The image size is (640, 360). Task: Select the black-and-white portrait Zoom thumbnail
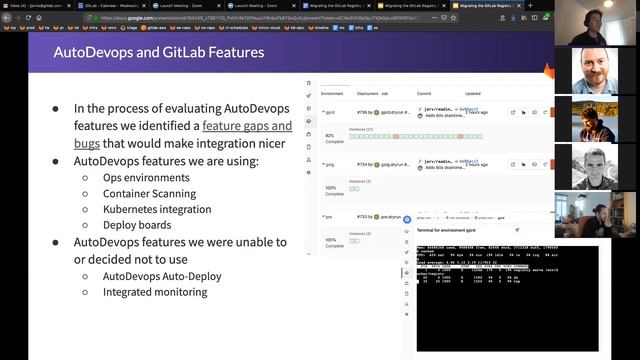pos(595,167)
